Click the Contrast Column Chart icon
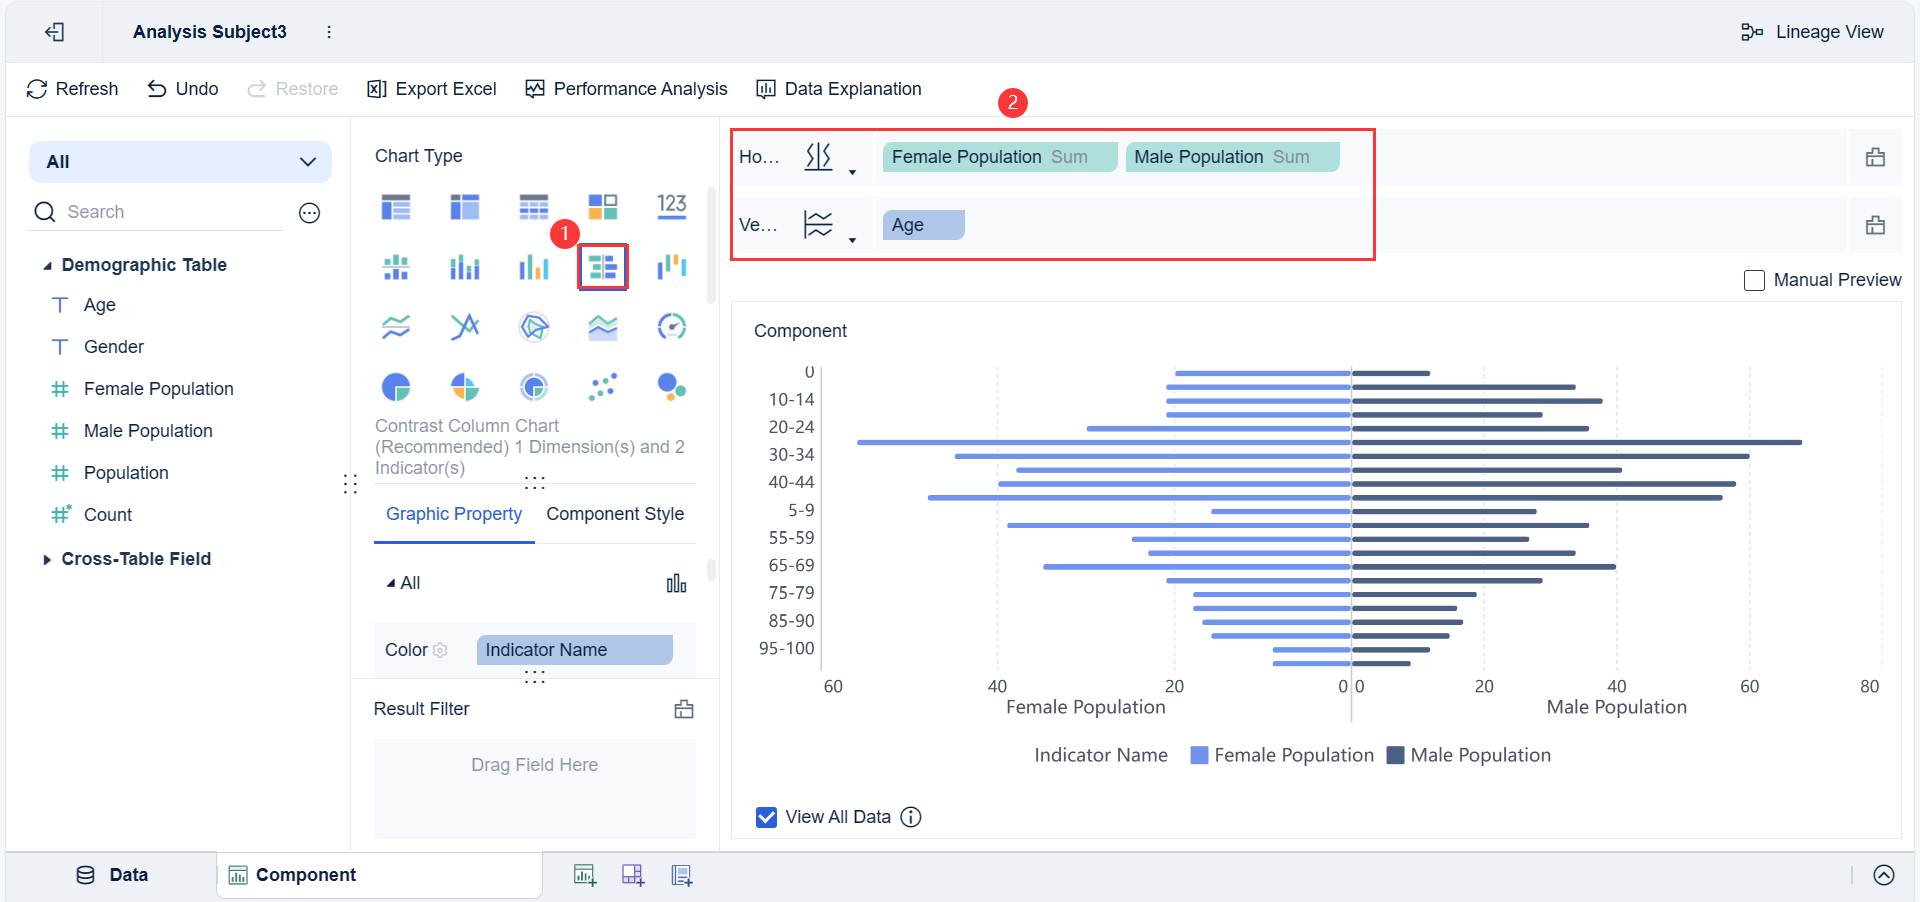 click(603, 267)
